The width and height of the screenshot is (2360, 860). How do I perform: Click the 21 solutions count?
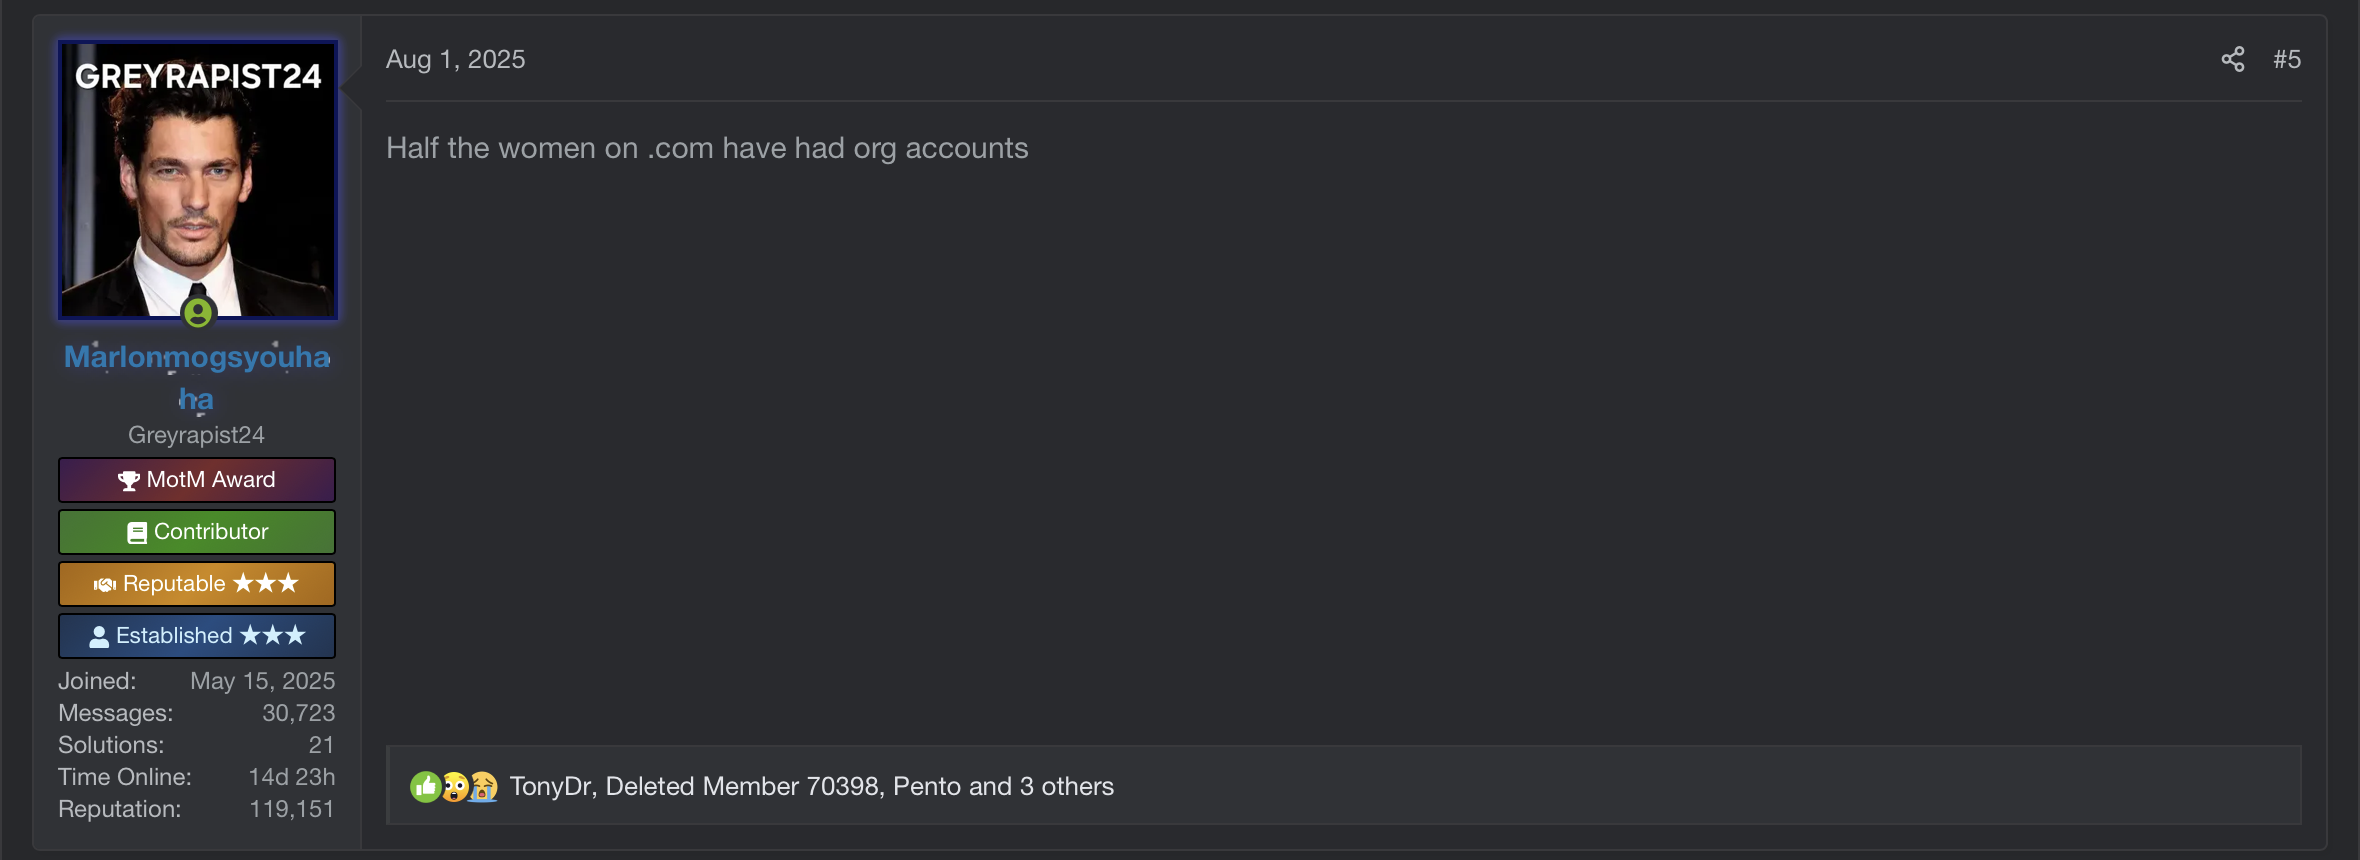pyautogui.click(x=321, y=745)
